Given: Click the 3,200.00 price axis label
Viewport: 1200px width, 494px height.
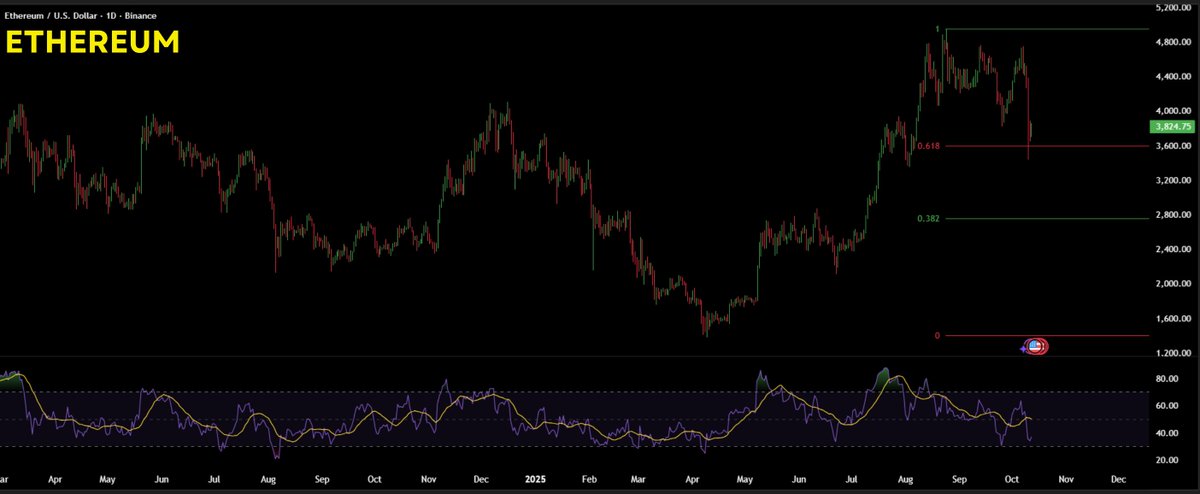Looking at the screenshot, I should (1172, 181).
